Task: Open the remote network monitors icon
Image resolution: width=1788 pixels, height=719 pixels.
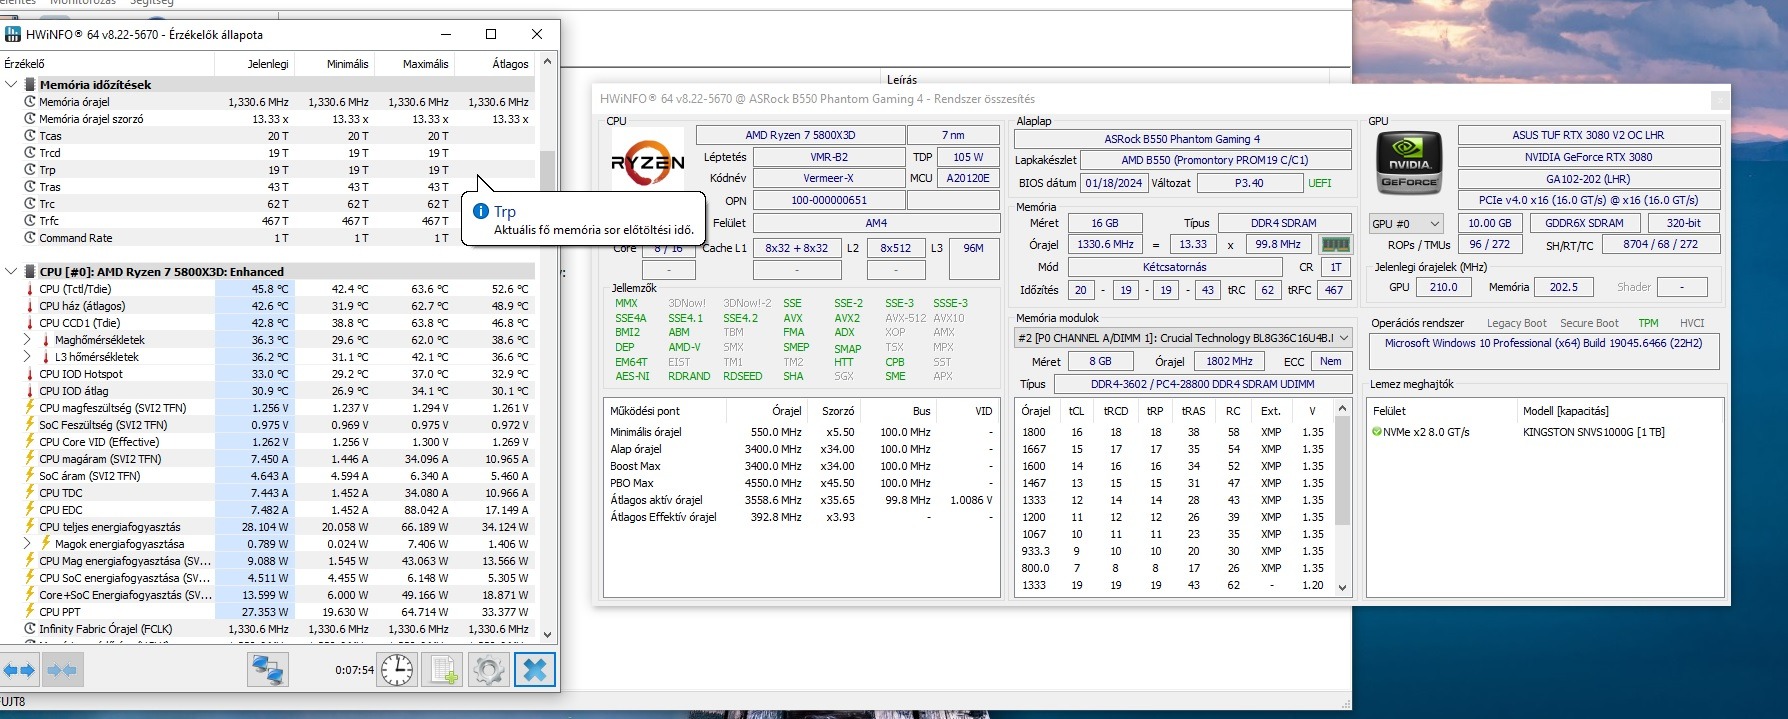Action: pos(268,670)
